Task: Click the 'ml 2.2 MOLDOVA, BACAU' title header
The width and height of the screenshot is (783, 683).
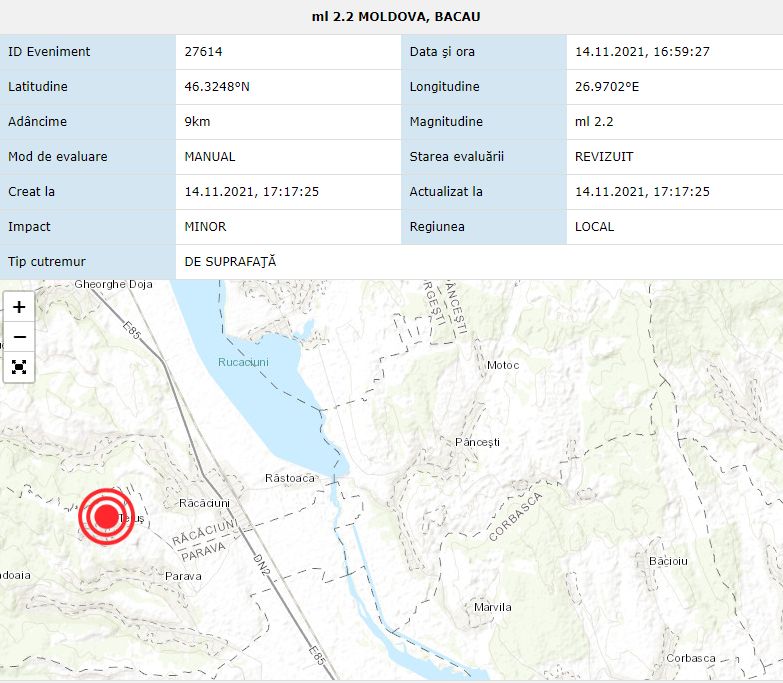Action: 391,17
